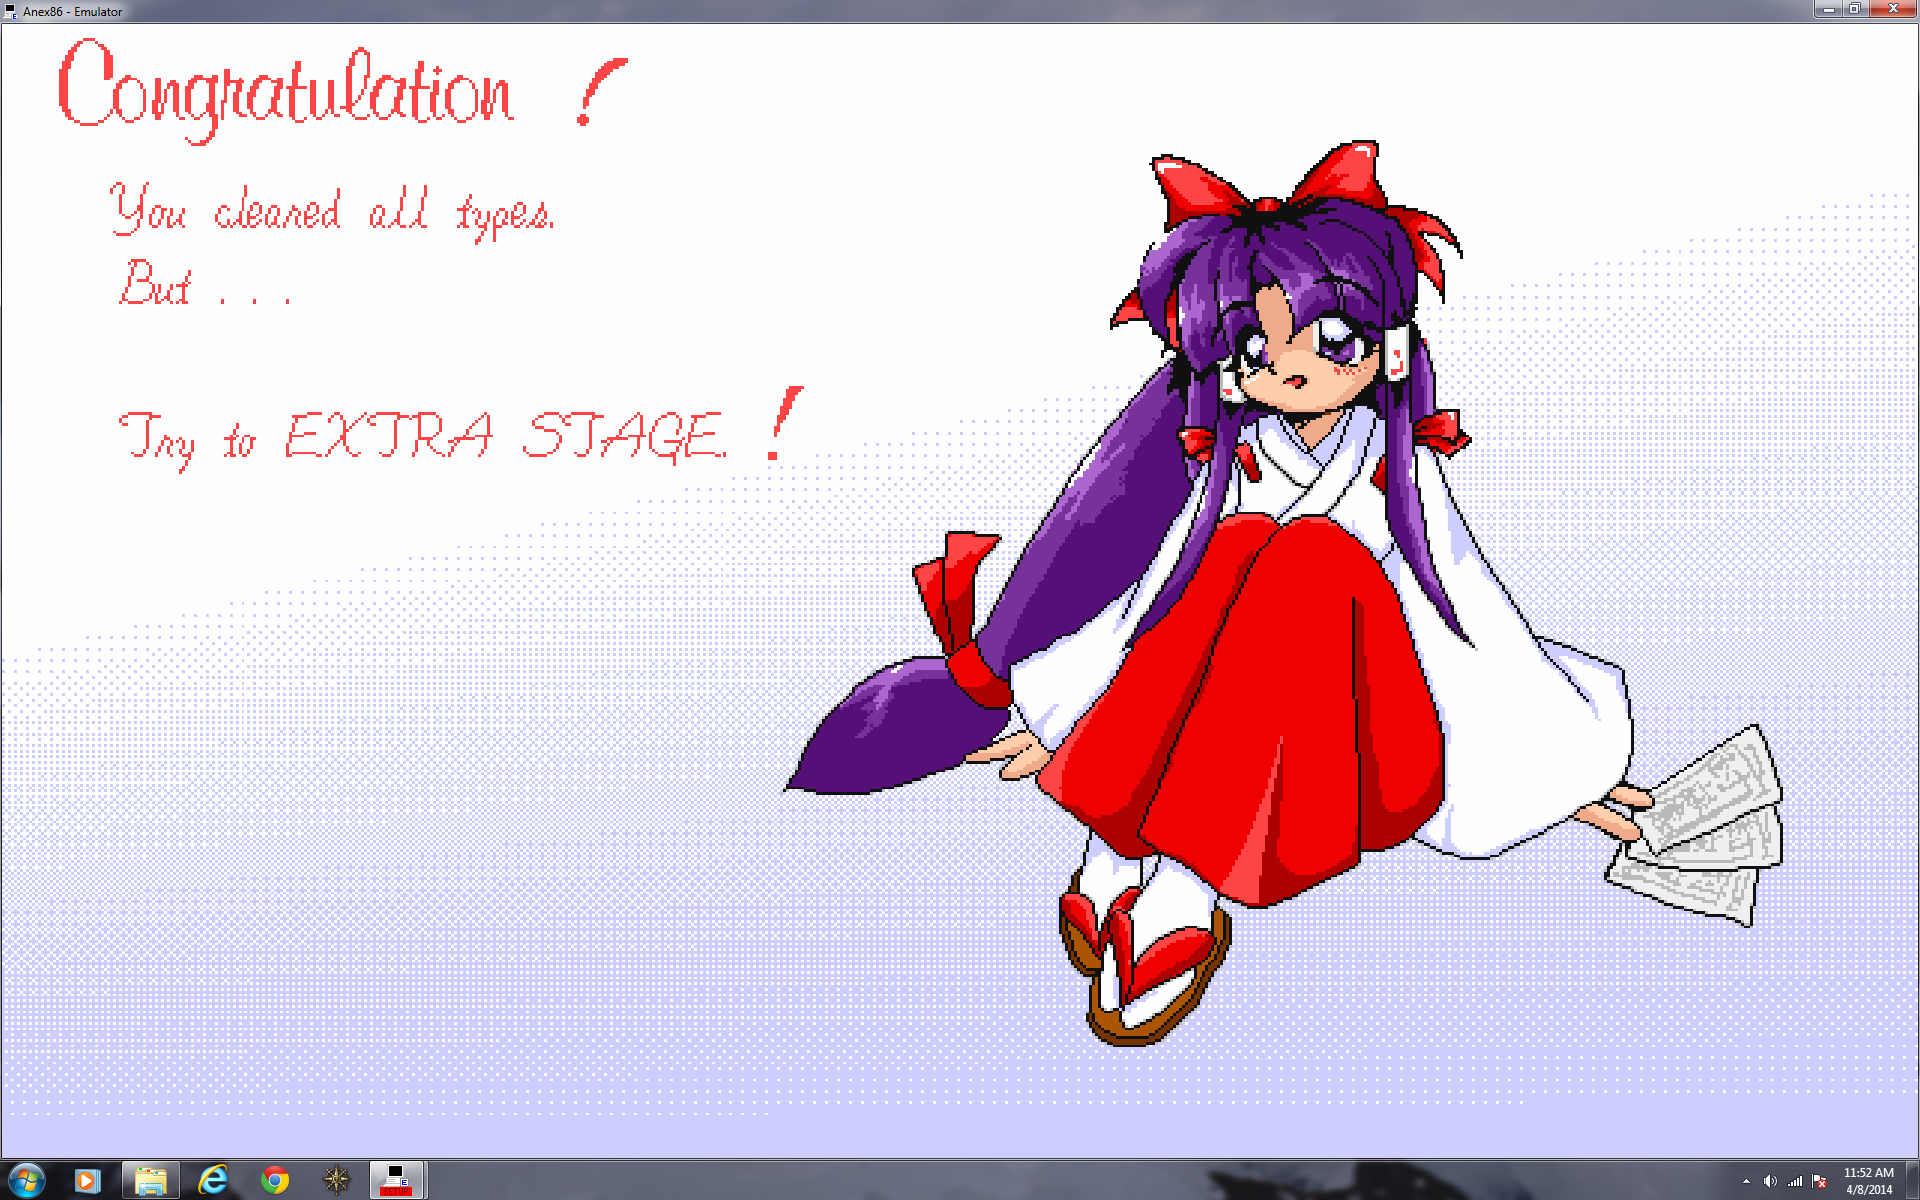Click the network signal tray icon
The image size is (1920, 1200).
coord(1795,1181)
